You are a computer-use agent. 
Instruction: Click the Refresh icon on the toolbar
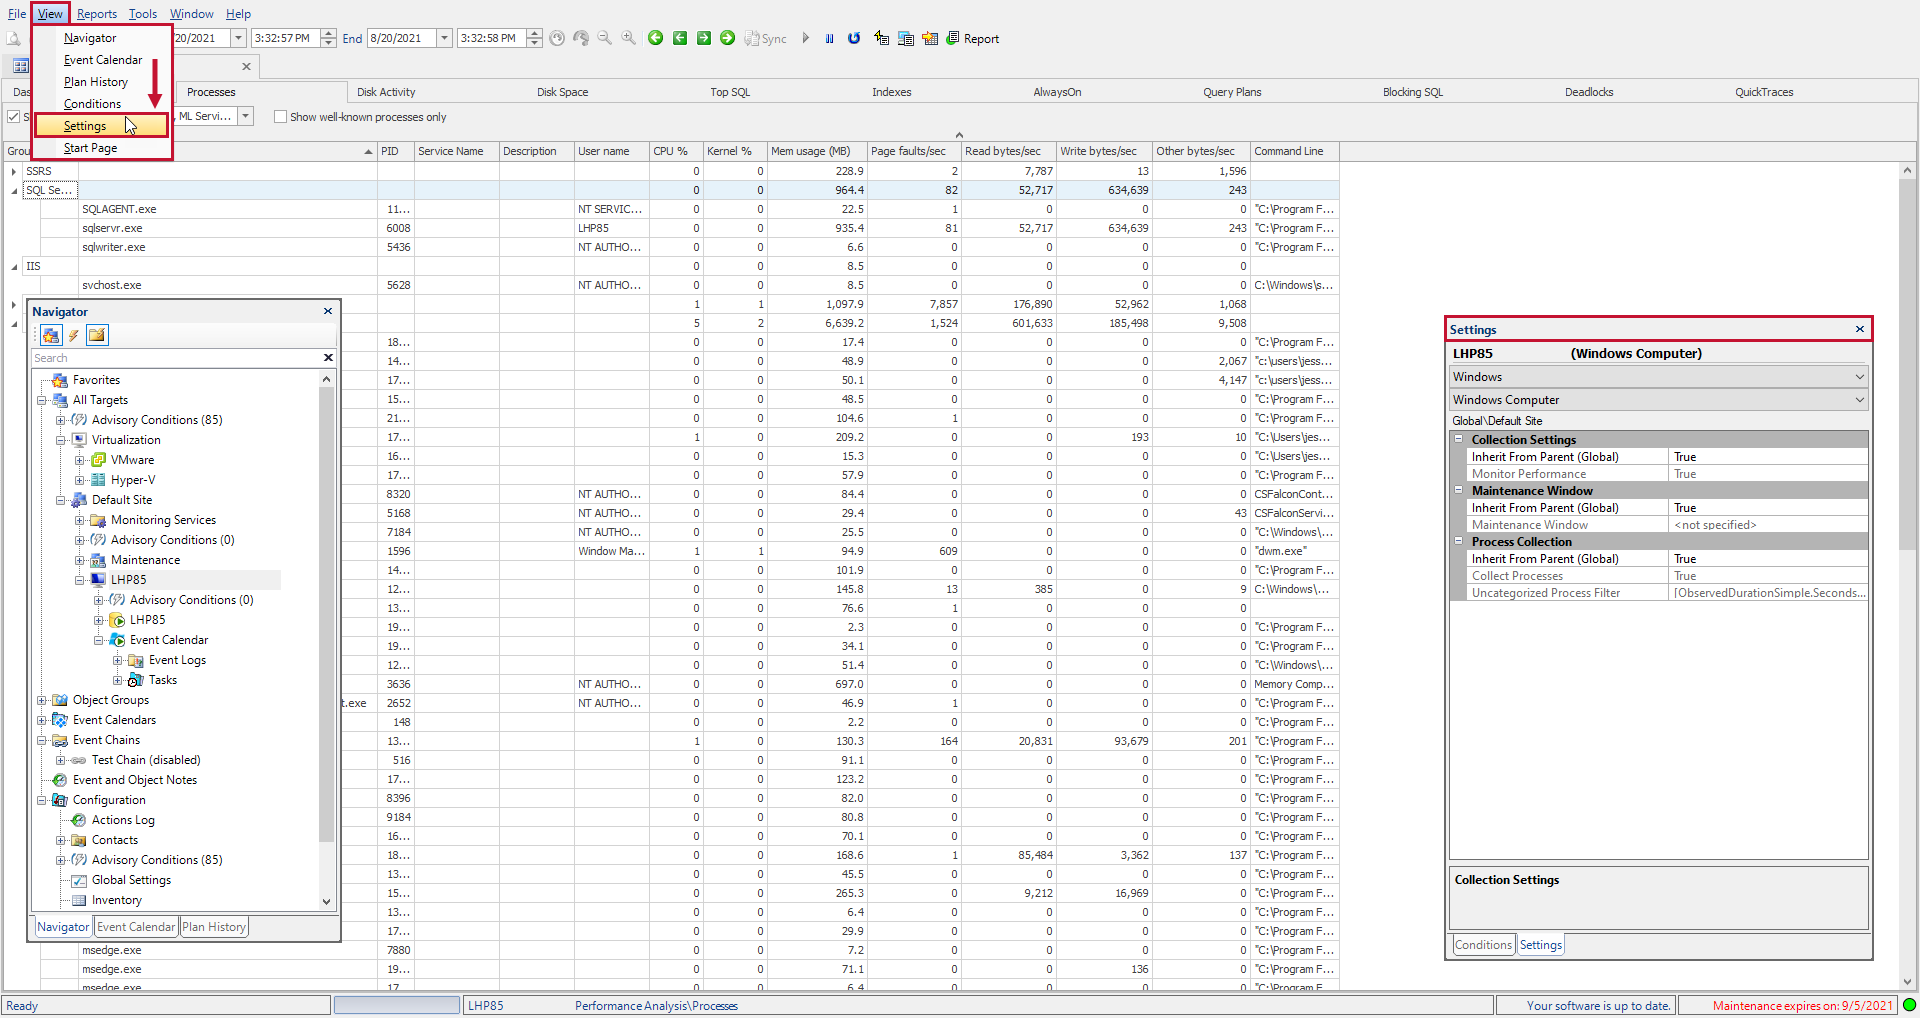tap(854, 38)
